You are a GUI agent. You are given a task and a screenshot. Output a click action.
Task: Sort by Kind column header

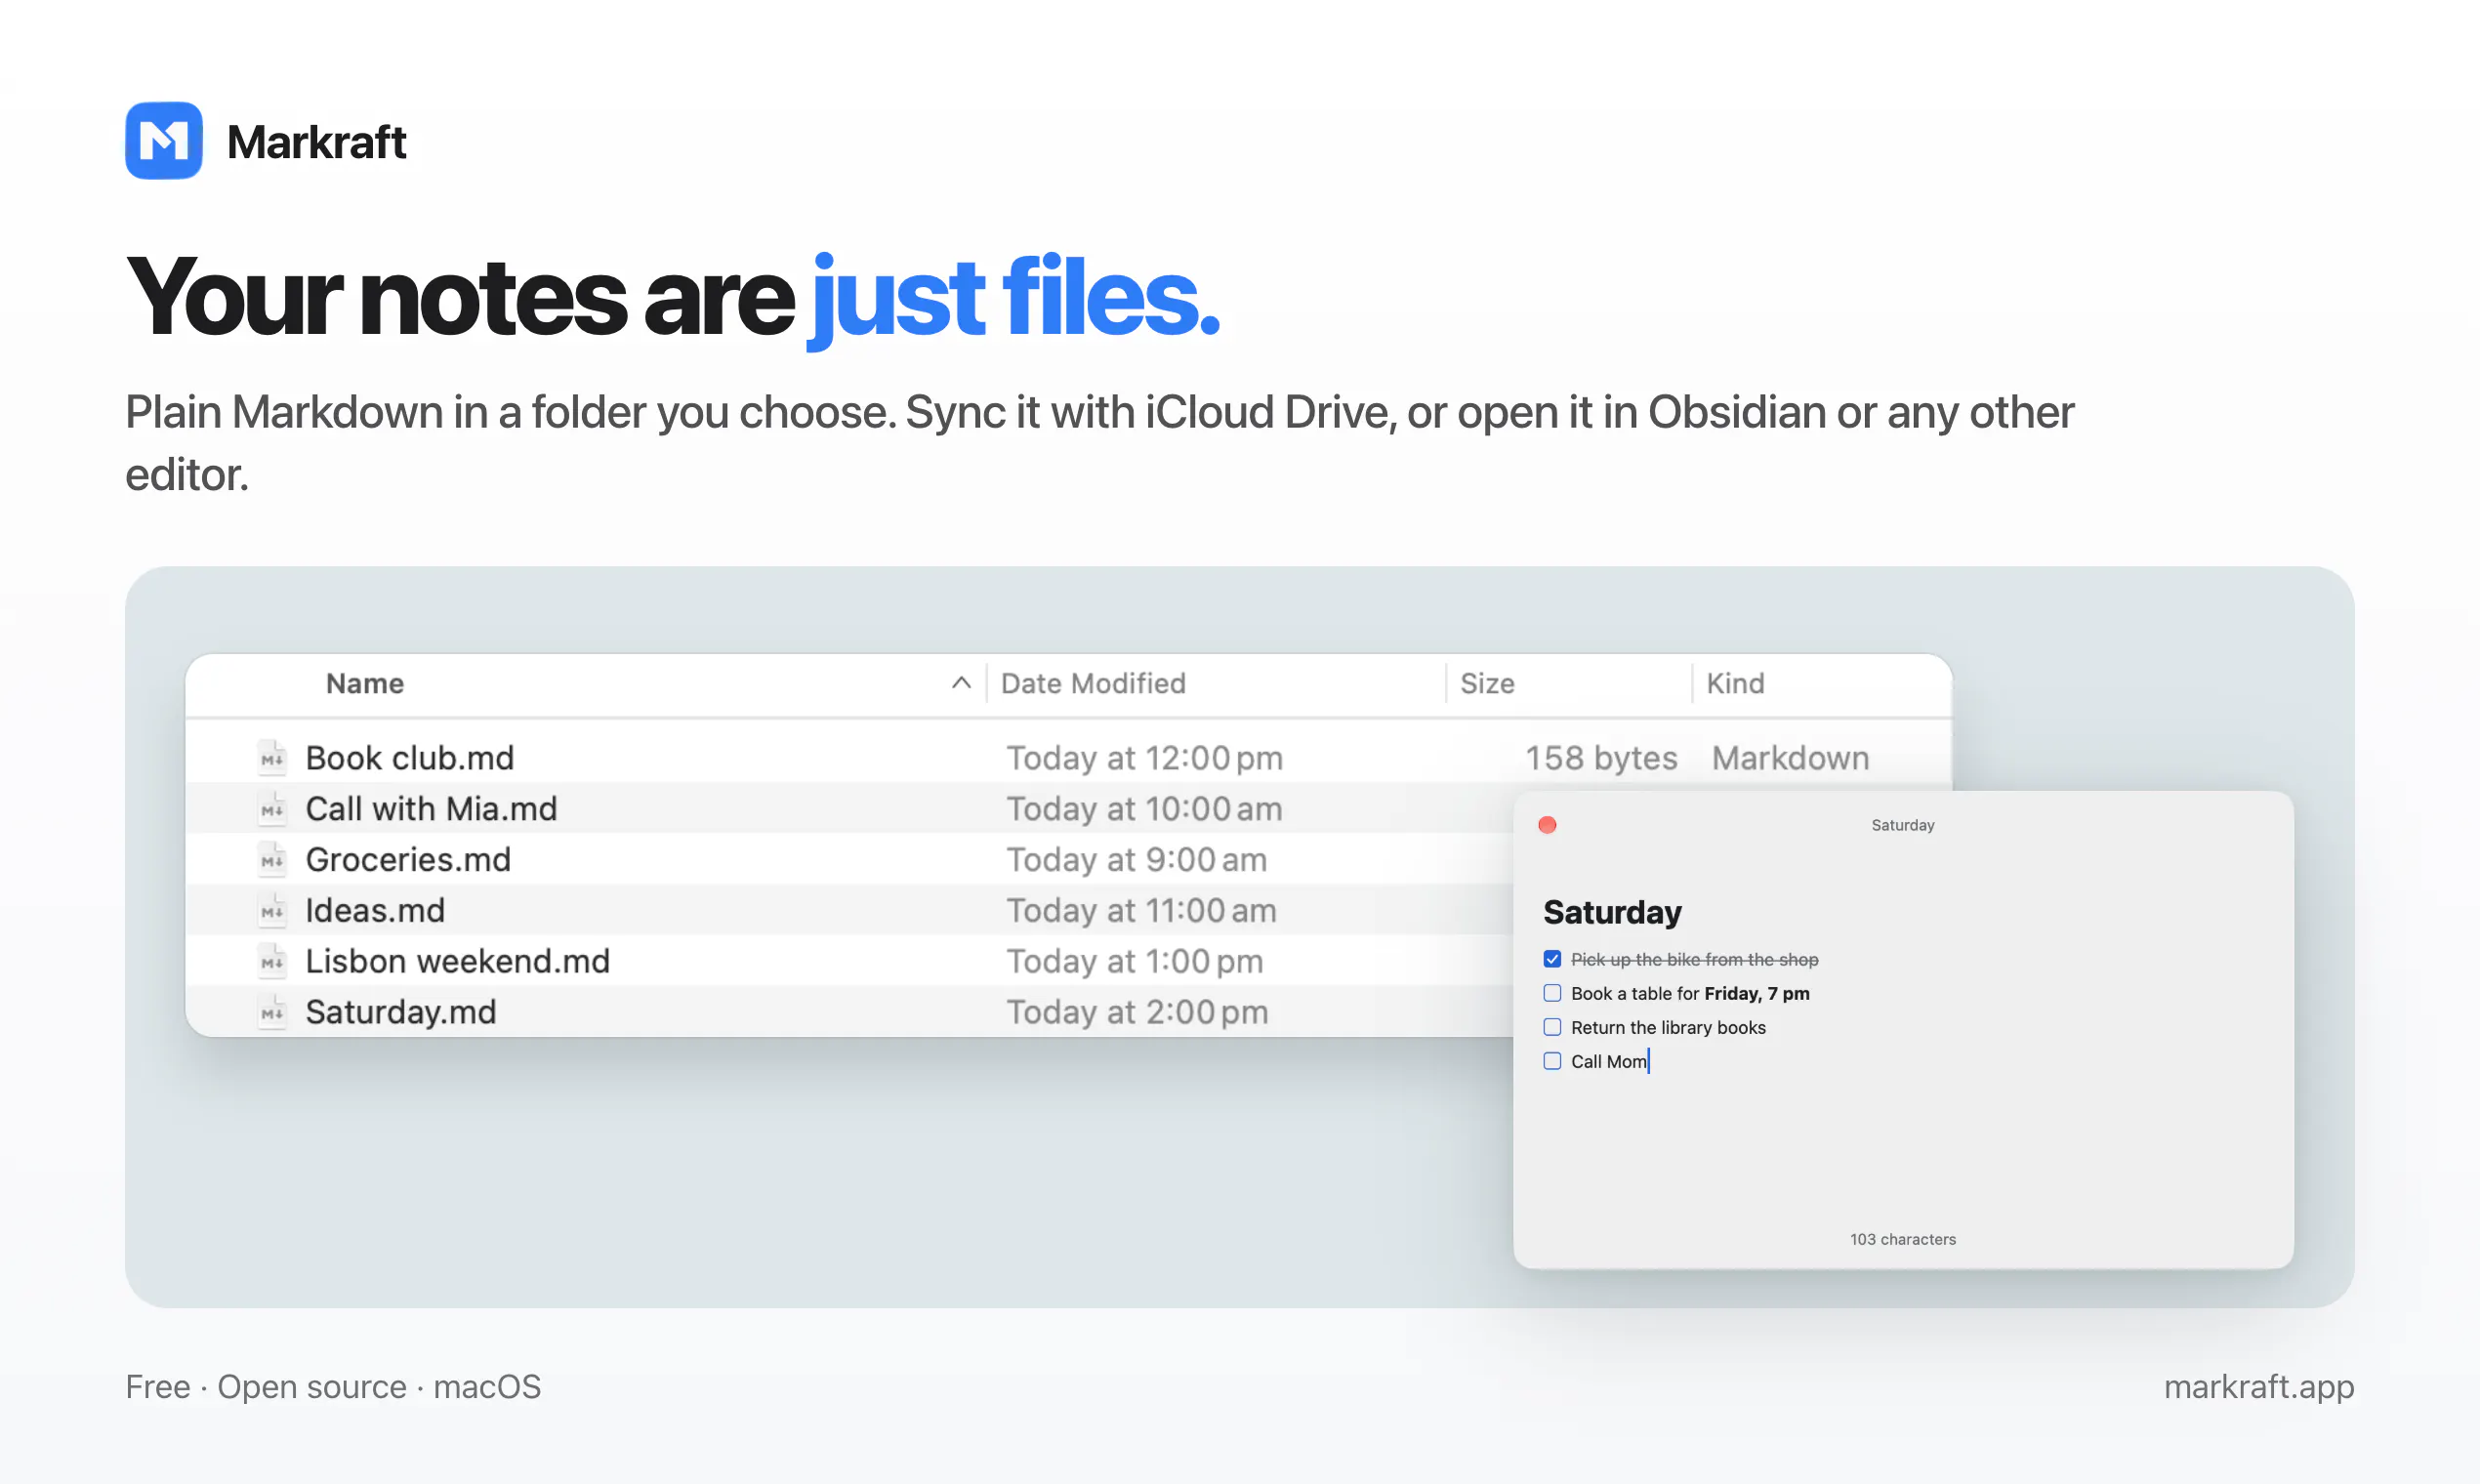click(x=1735, y=683)
